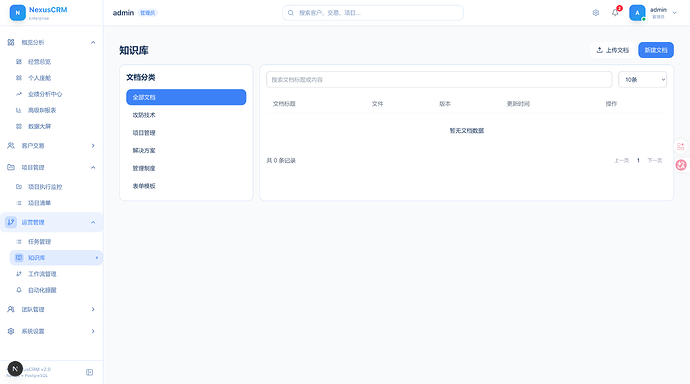Click the 文件 column header

pyautogui.click(x=378, y=104)
